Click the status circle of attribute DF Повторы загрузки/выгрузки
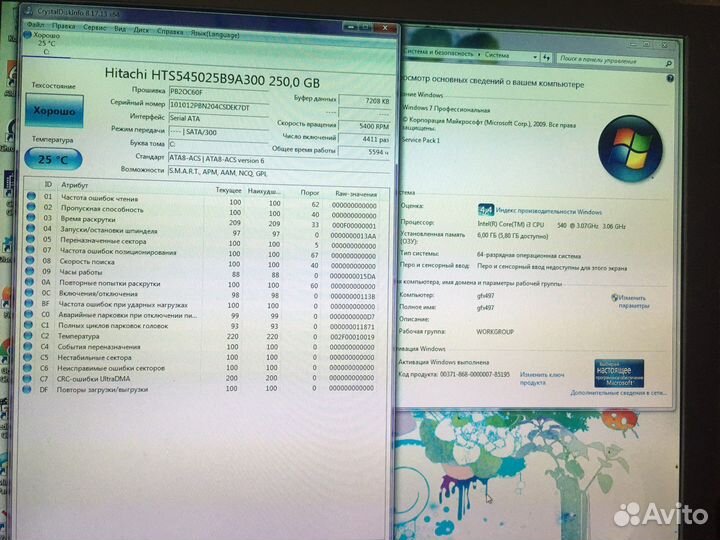Screen dimensions: 720x540 (x=27, y=389)
